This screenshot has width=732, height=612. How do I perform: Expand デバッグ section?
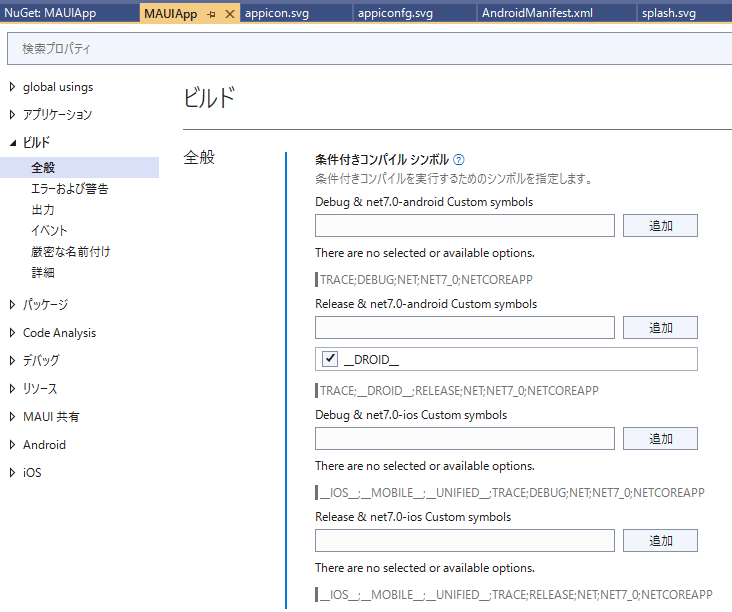[12, 360]
